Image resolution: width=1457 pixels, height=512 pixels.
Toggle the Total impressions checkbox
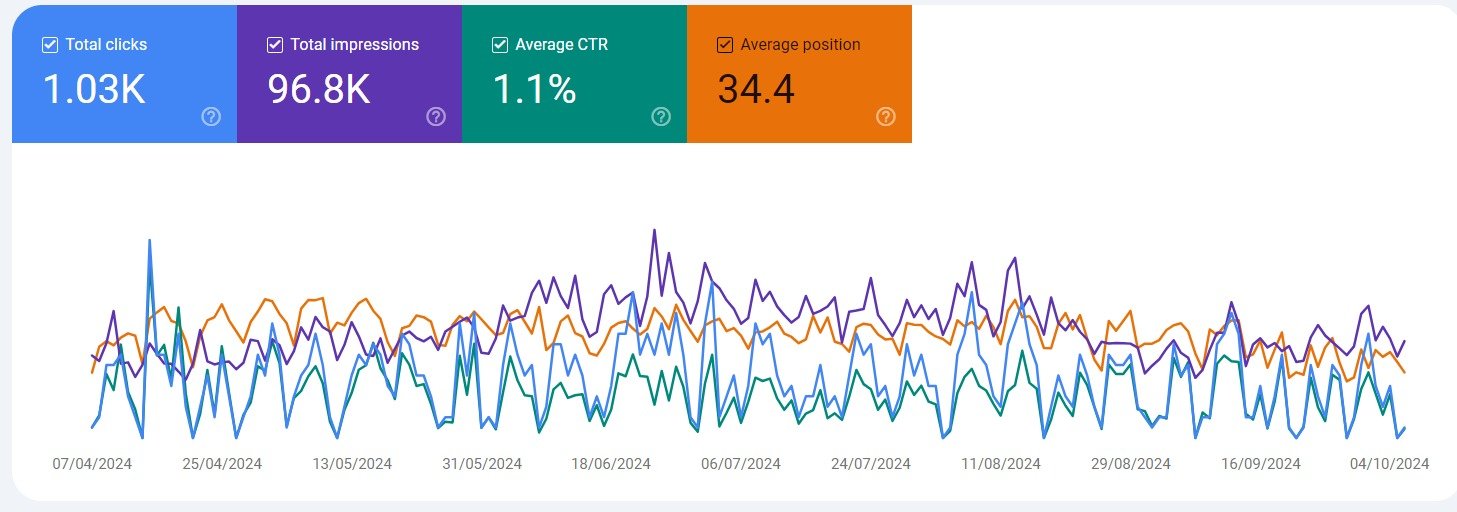pos(275,45)
